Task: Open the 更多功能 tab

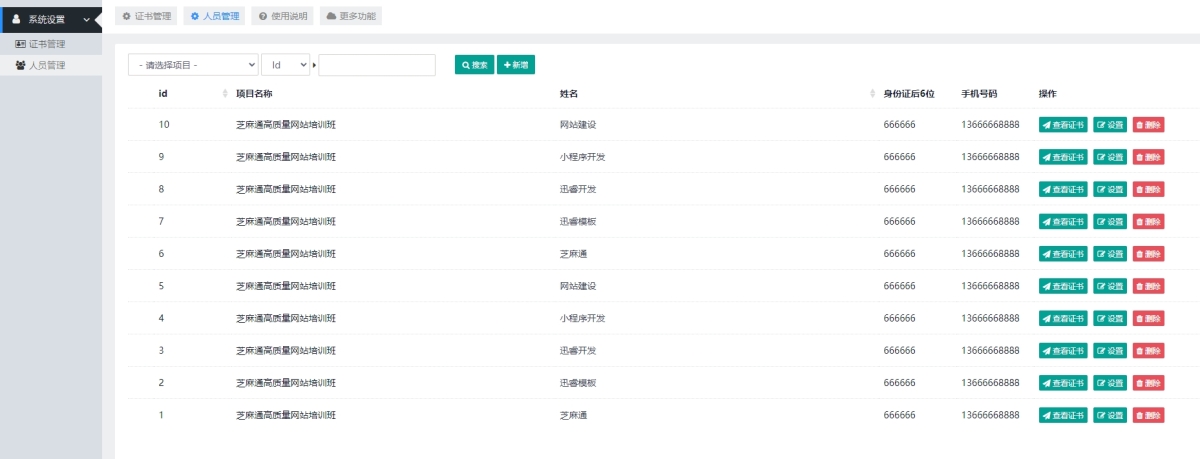Action: 351,16
